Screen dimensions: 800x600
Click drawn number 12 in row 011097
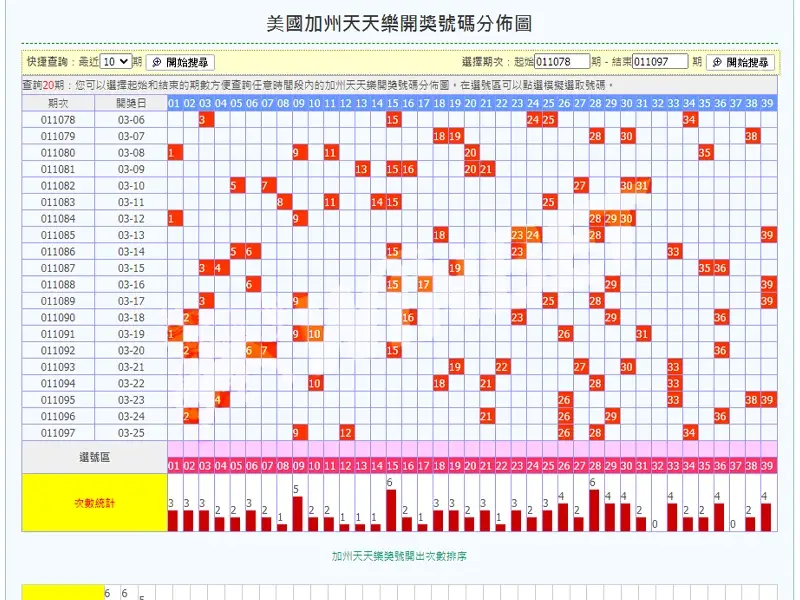[346, 433]
